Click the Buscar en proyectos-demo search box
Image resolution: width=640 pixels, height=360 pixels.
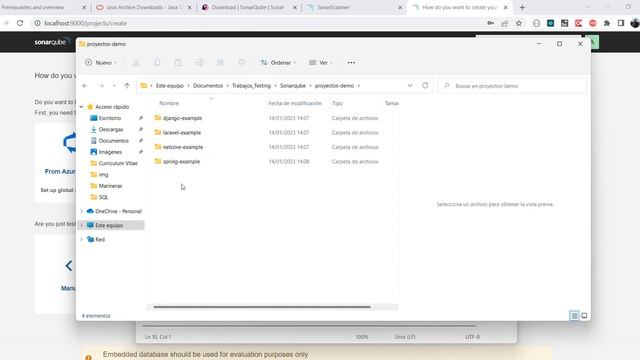513,86
